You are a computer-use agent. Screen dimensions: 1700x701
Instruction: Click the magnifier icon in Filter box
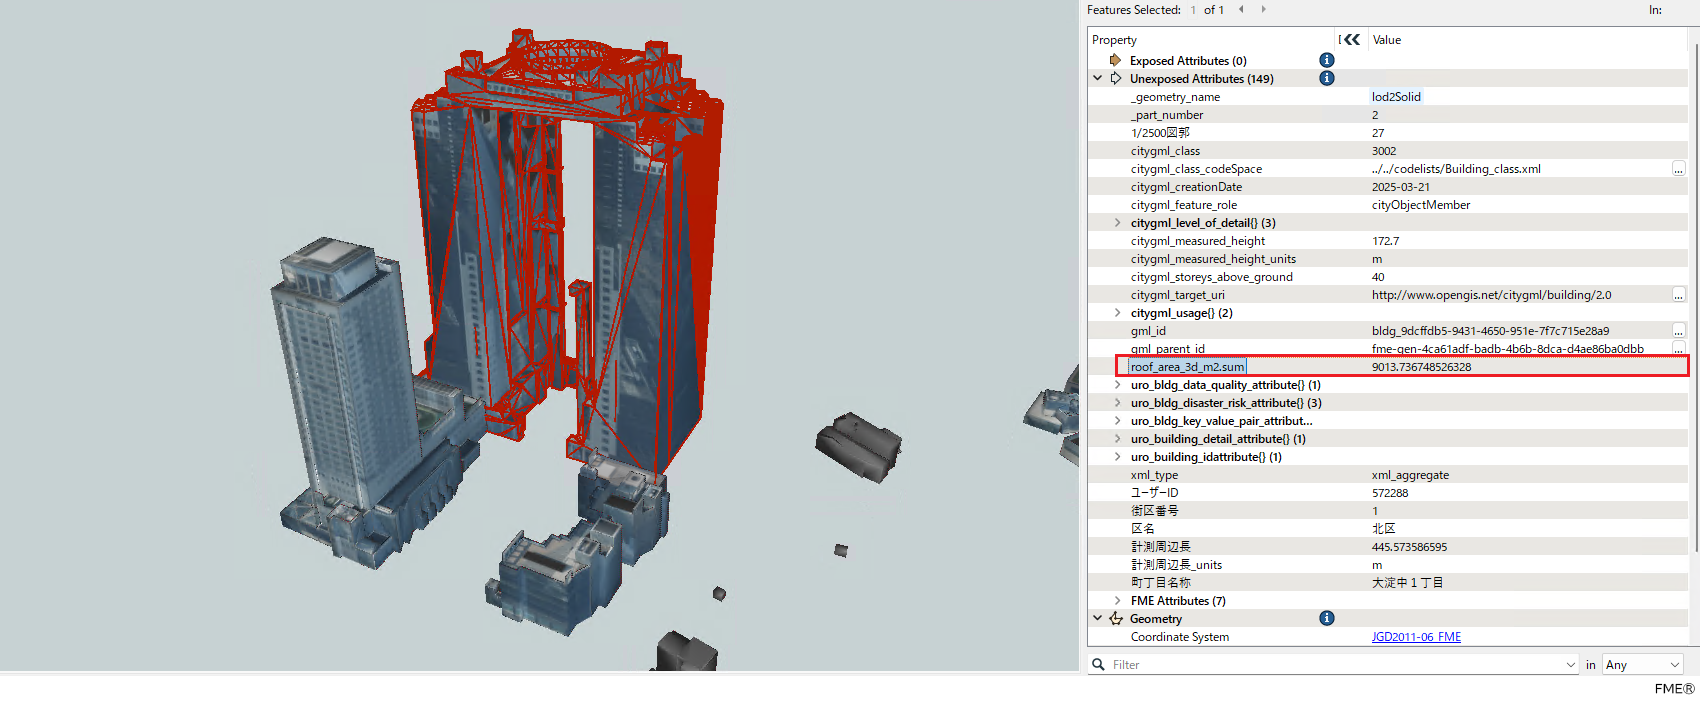coord(1099,665)
